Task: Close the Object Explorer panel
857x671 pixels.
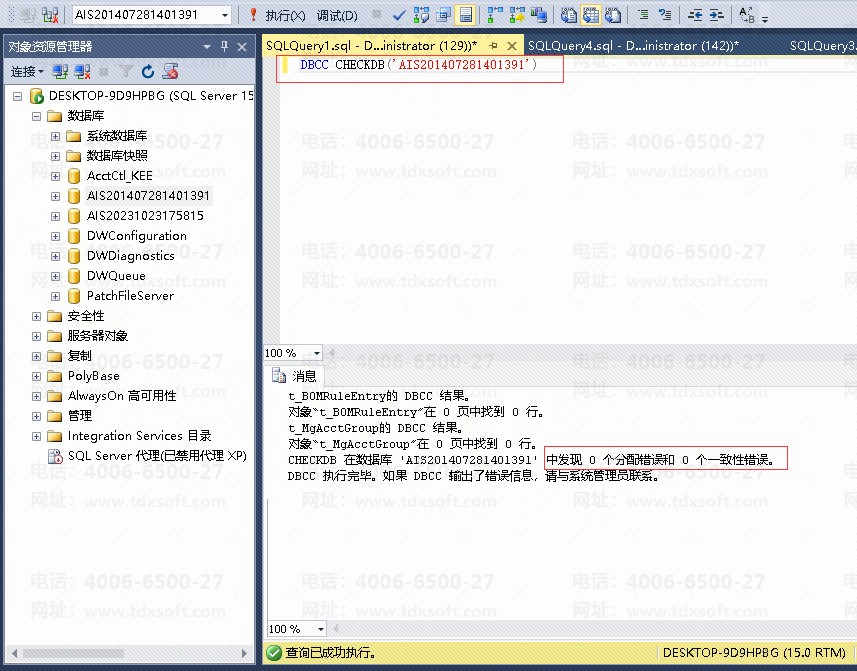Action: coord(242,46)
